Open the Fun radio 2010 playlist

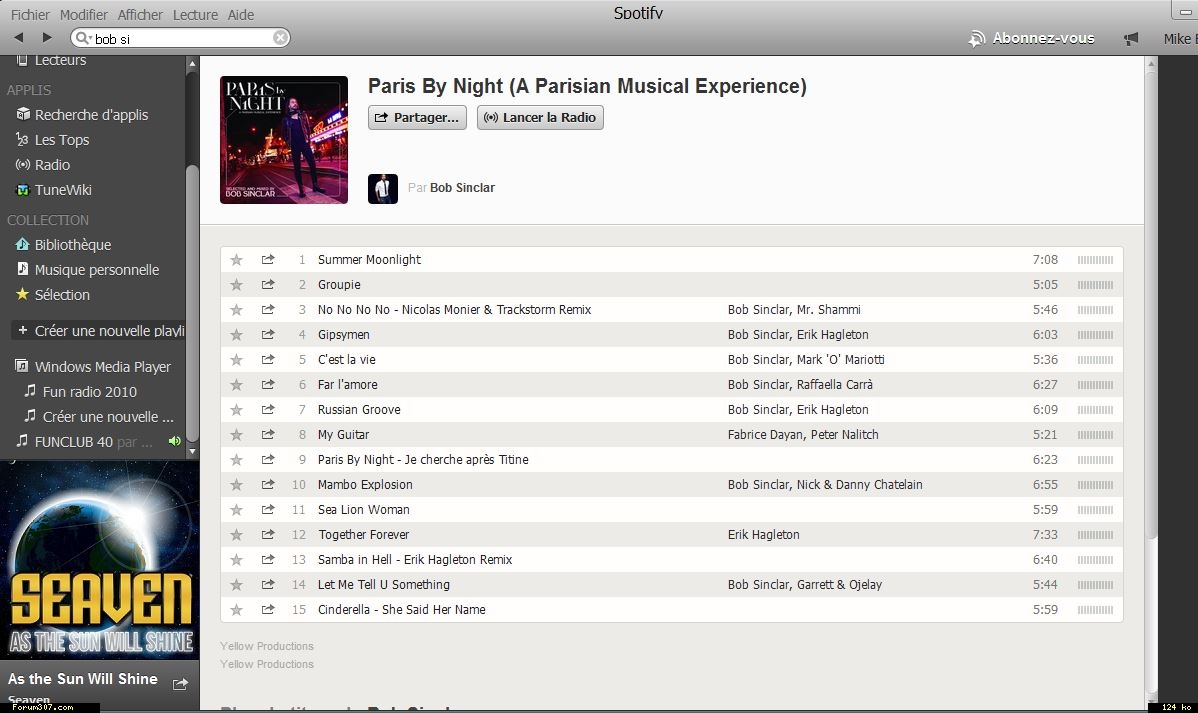click(89, 392)
